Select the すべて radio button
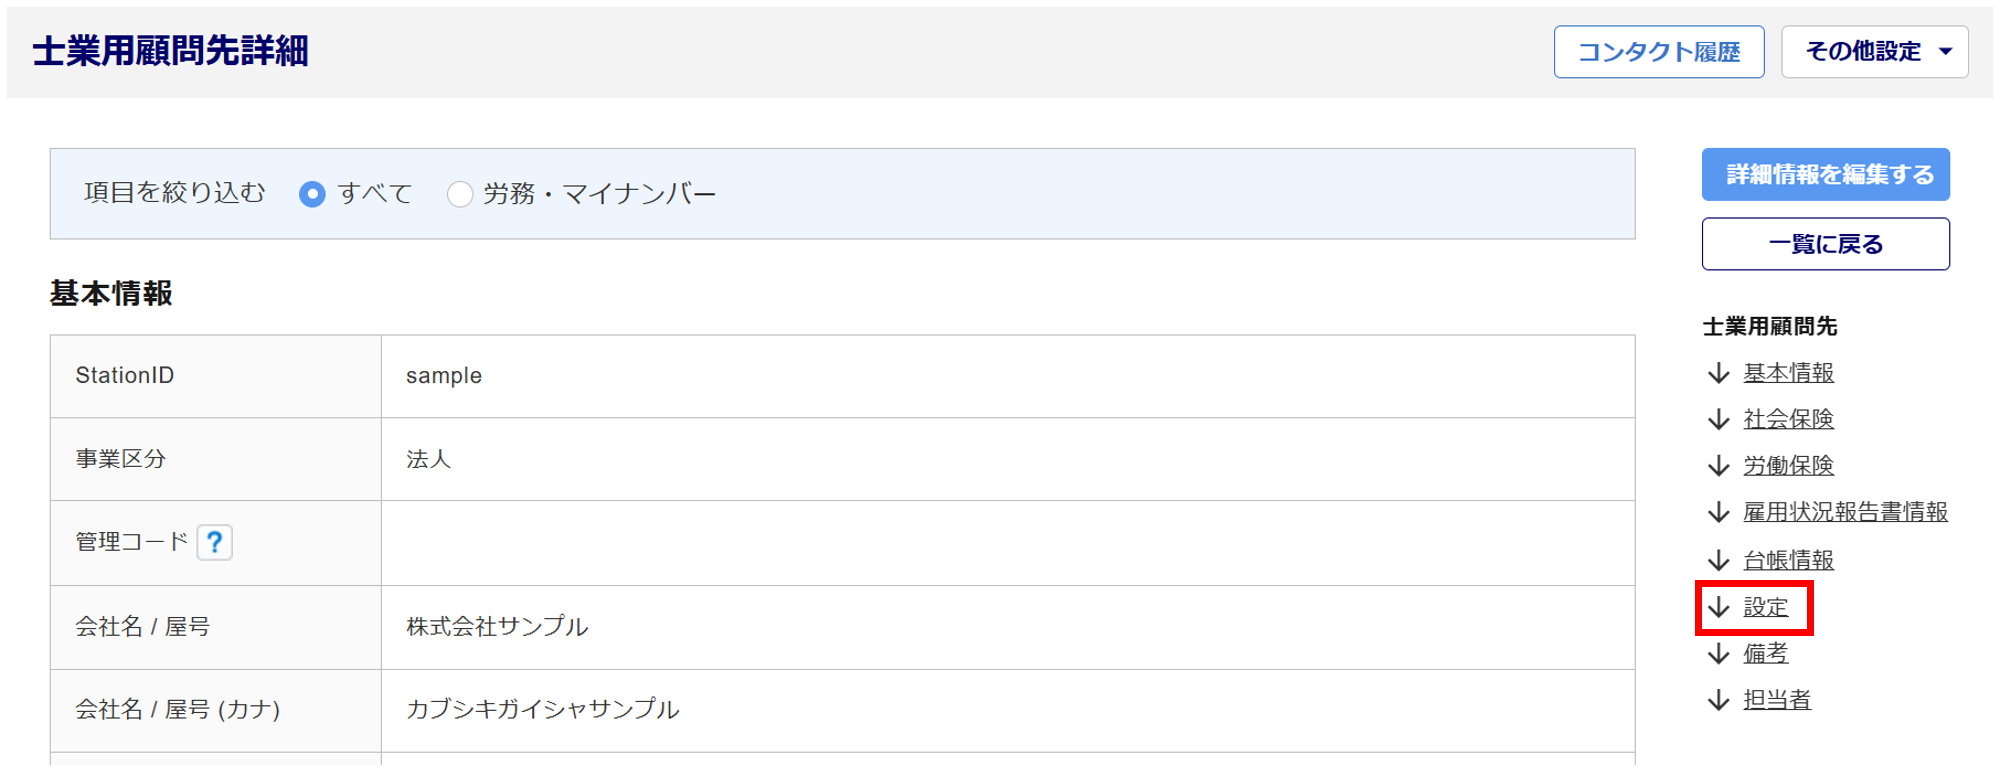The height and width of the screenshot is (767, 2000). coord(312,194)
